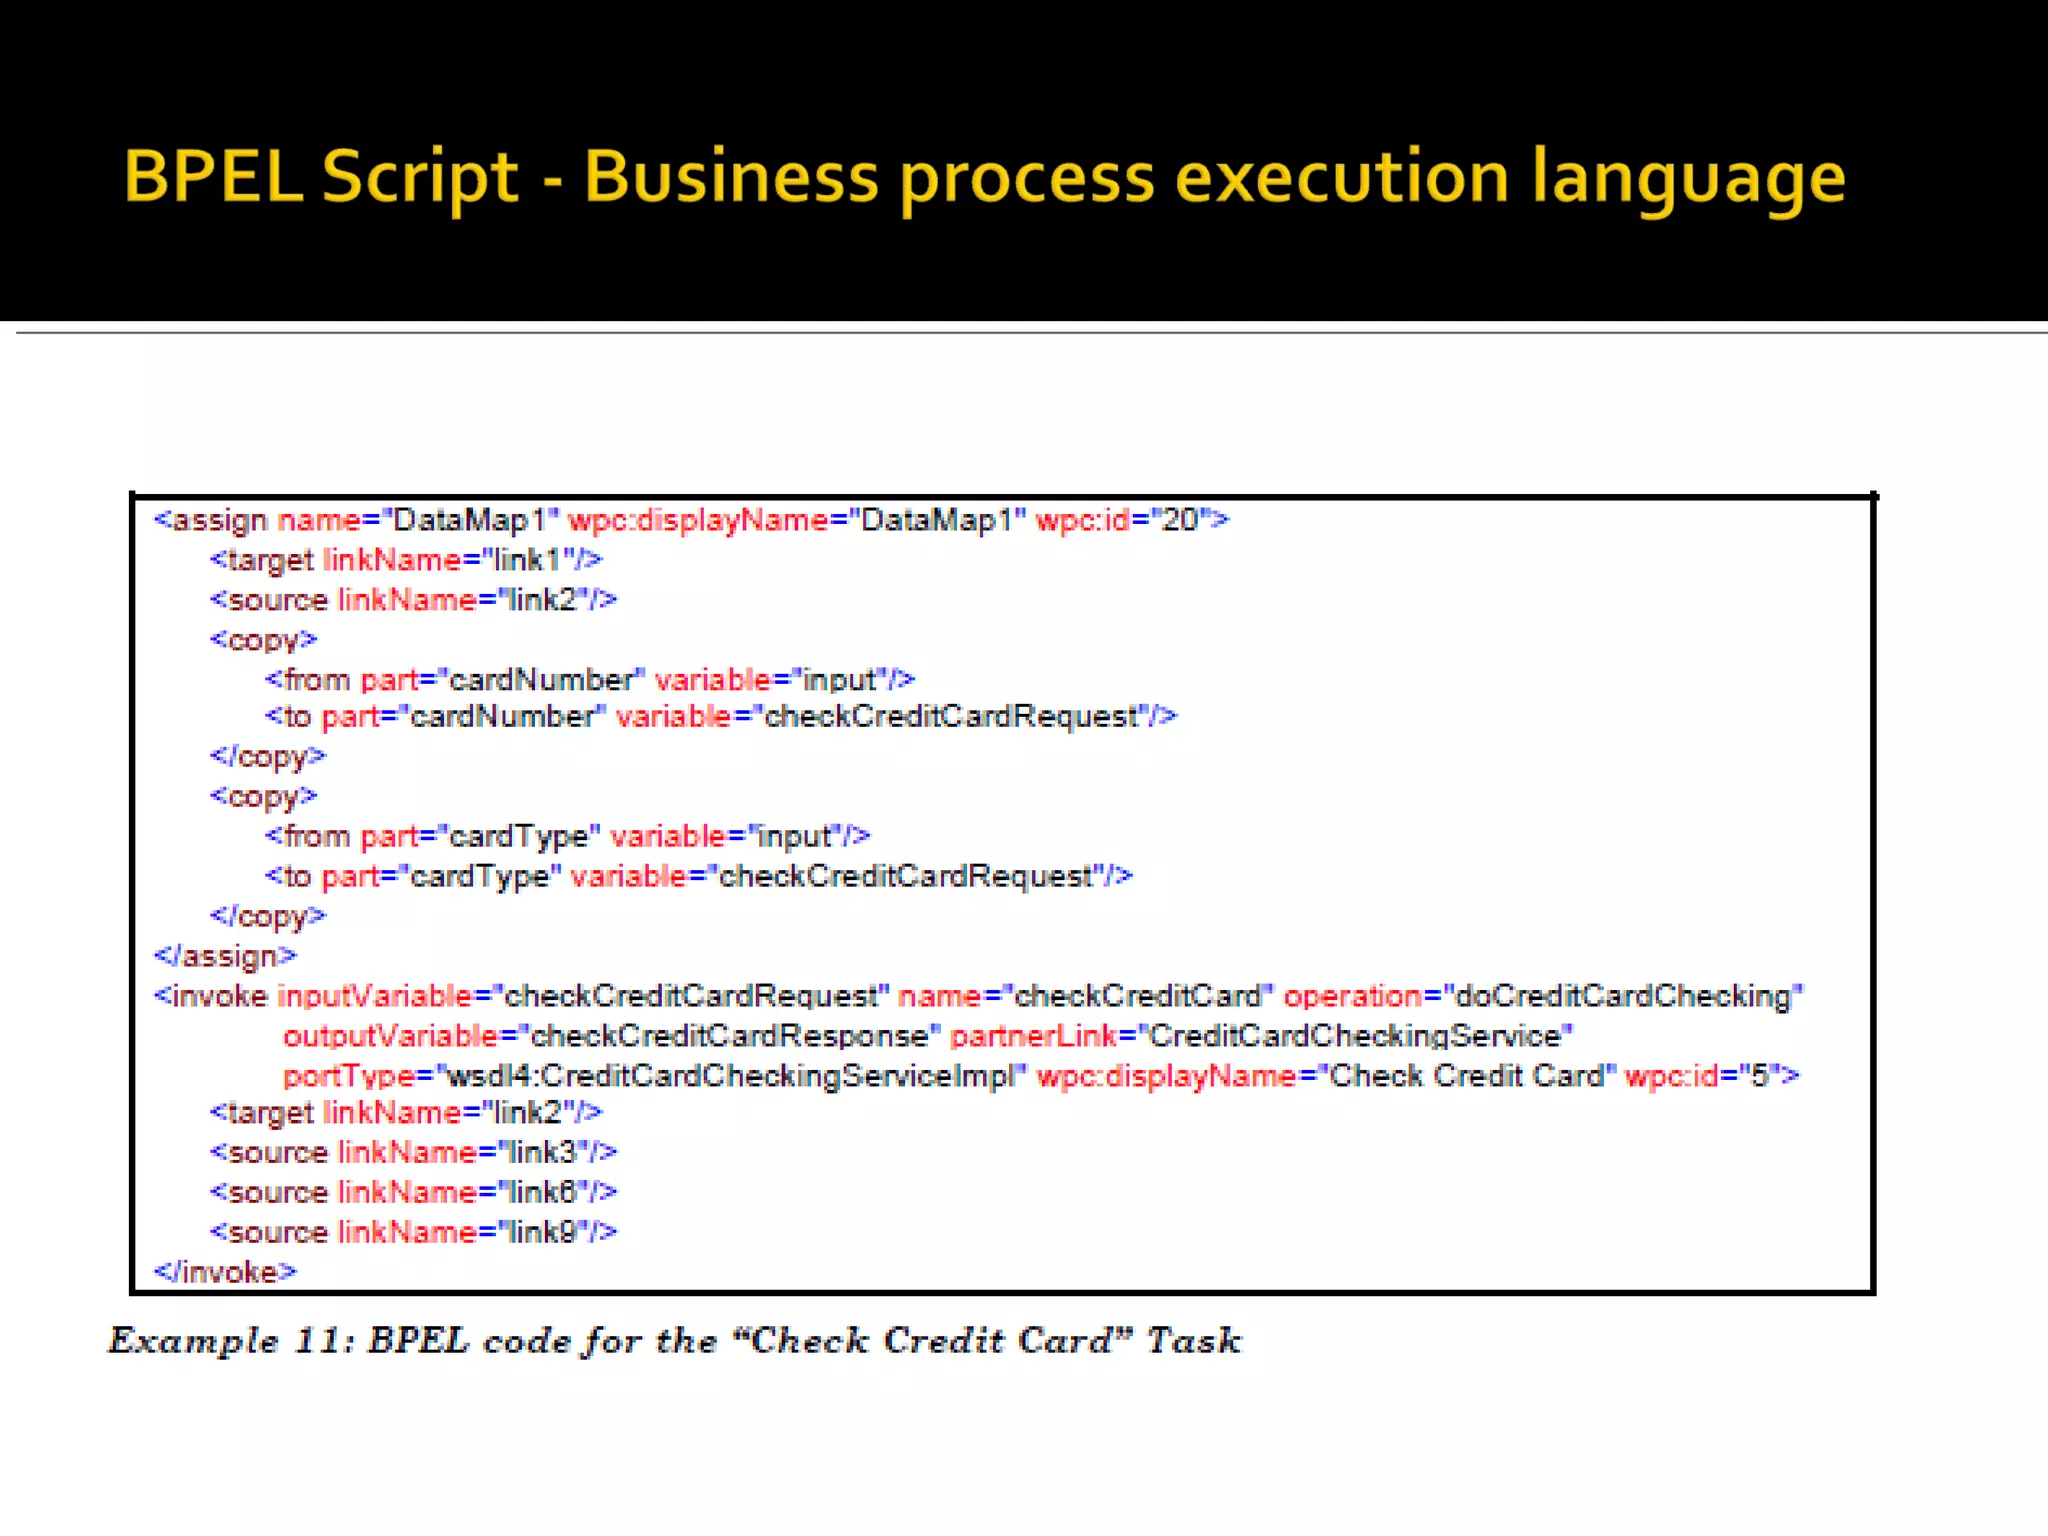Click the invoke inputVariable line
Screen dimensions: 2048x1536
click(977, 996)
